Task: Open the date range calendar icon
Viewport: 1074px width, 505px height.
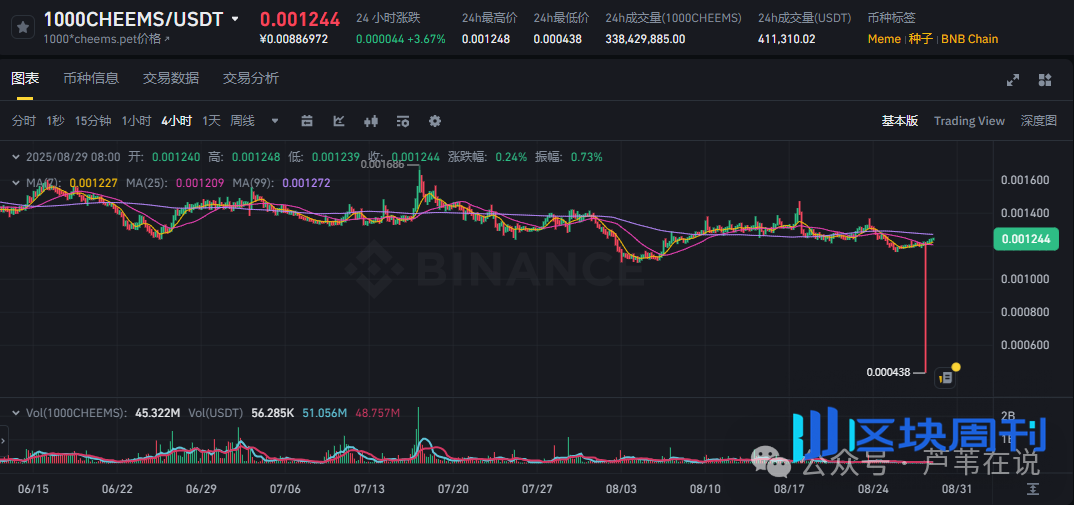Action: tap(307, 121)
